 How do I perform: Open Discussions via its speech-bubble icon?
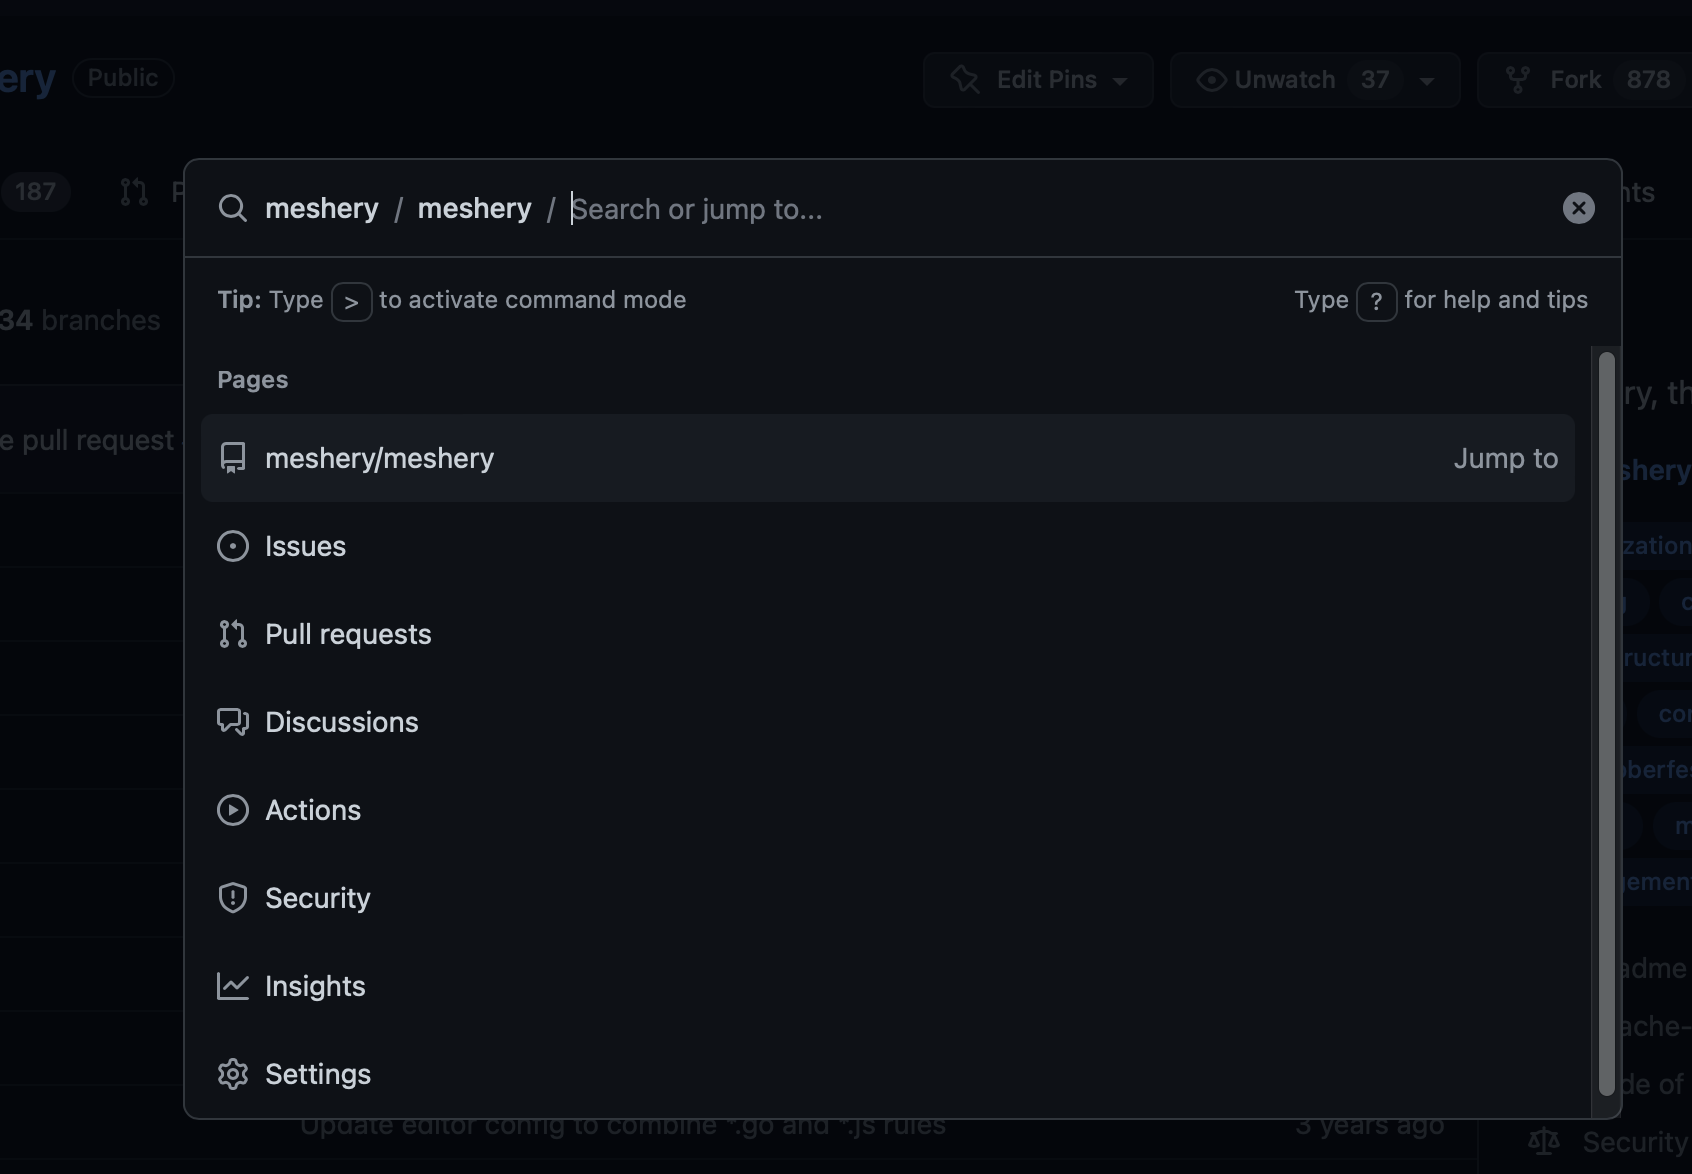point(232,722)
